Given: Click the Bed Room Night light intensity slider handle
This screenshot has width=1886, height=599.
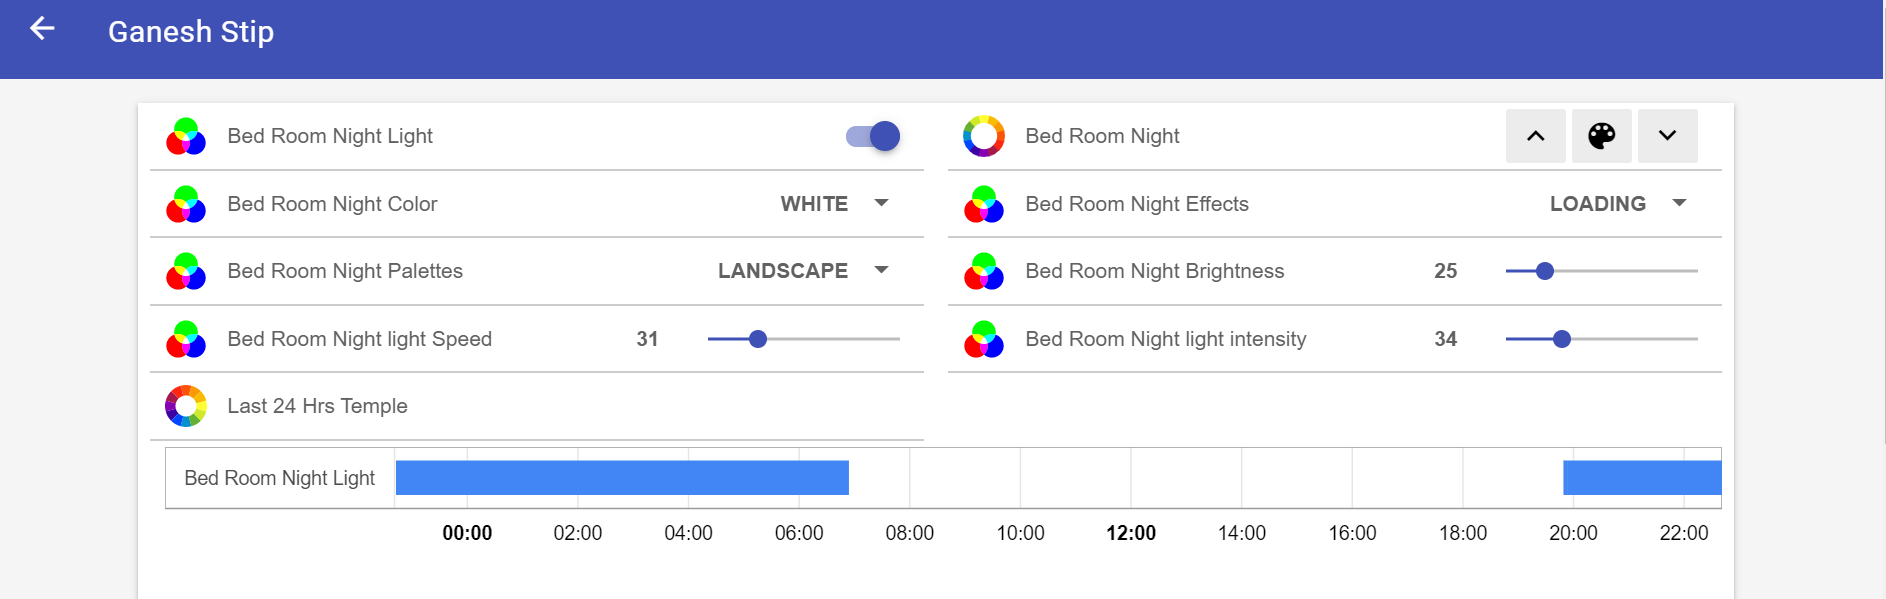Looking at the screenshot, I should coord(1562,339).
